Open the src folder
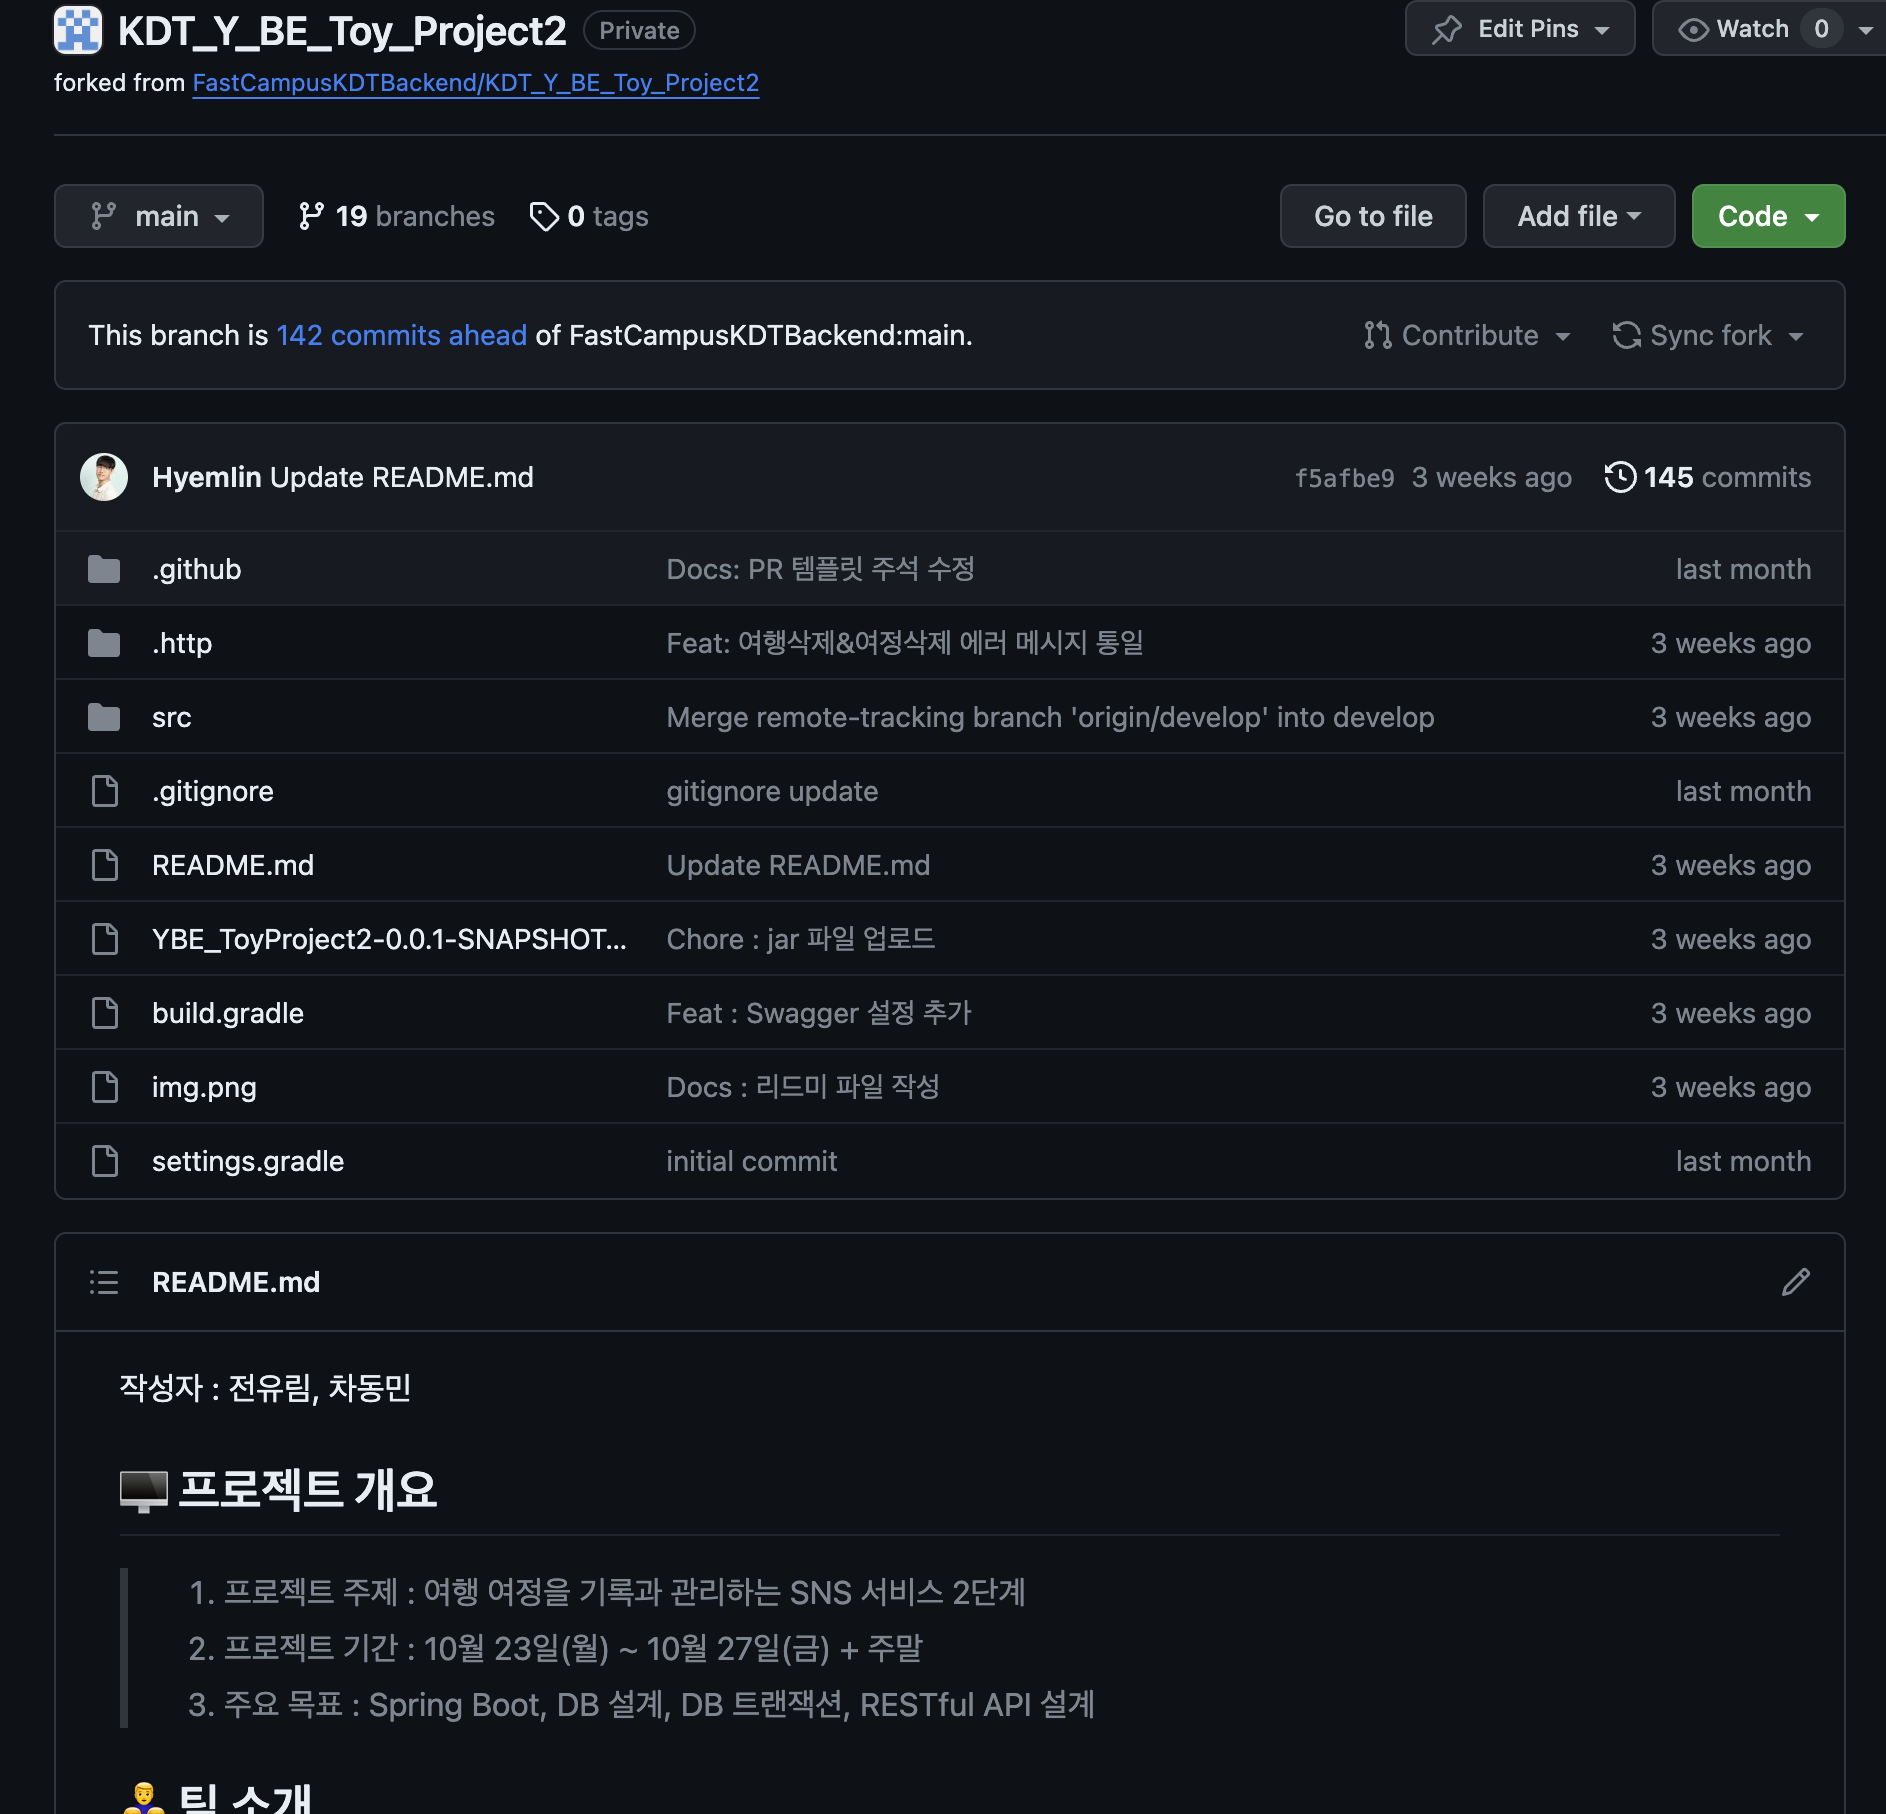 tap(171, 717)
